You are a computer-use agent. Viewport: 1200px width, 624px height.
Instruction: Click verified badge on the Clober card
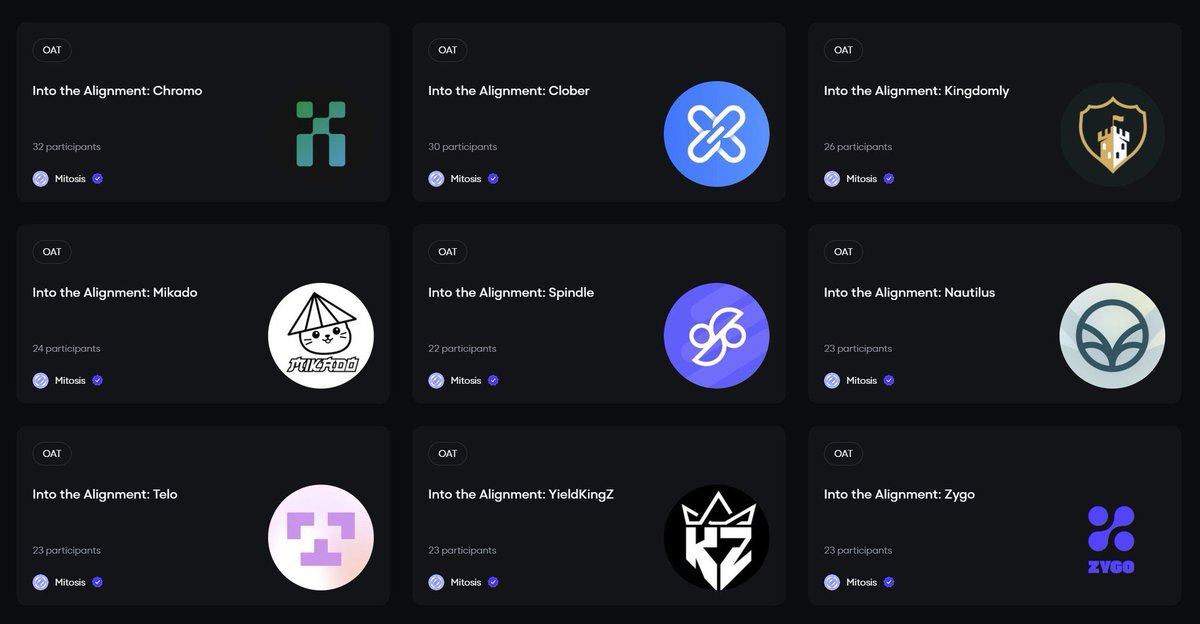coord(493,179)
